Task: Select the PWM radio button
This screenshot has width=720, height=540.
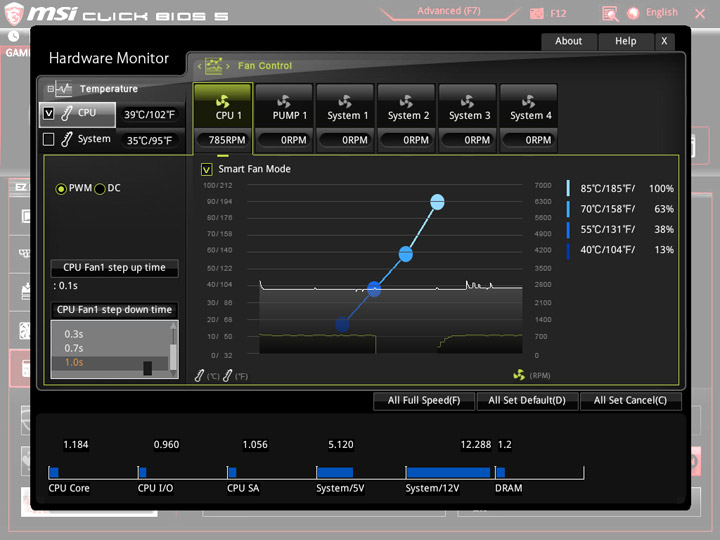Action: click(61, 189)
